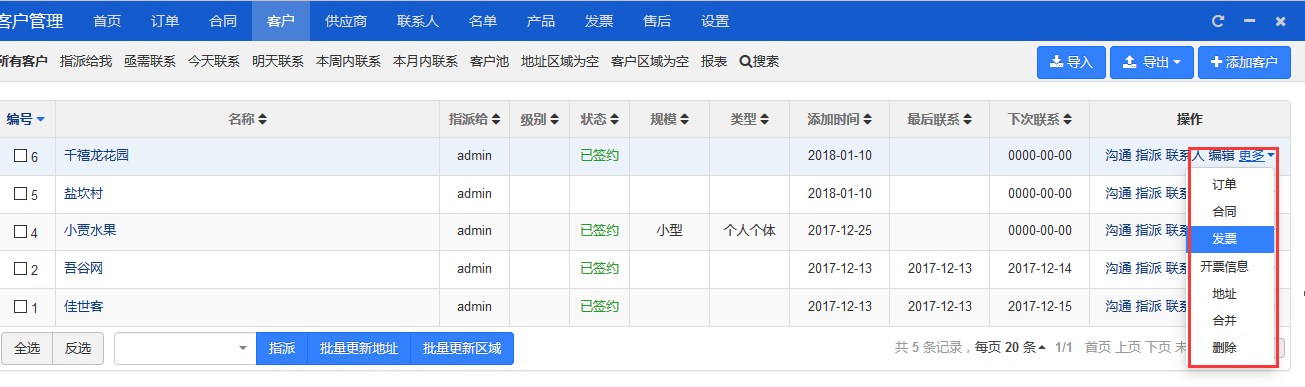This screenshot has width=1305, height=387.
Task: Click the refresh icon in top bar
Action: coord(1218,20)
